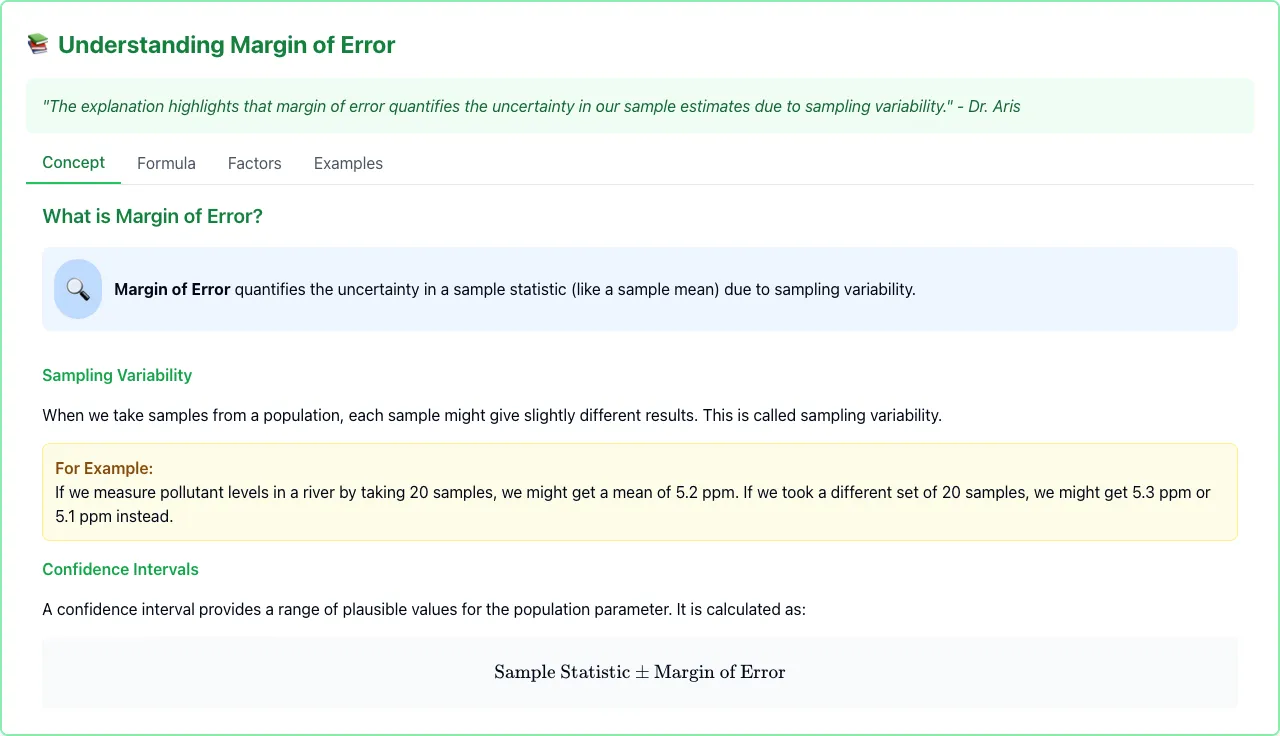
Task: Click the confidence interval description paragraph
Action: pos(424,609)
